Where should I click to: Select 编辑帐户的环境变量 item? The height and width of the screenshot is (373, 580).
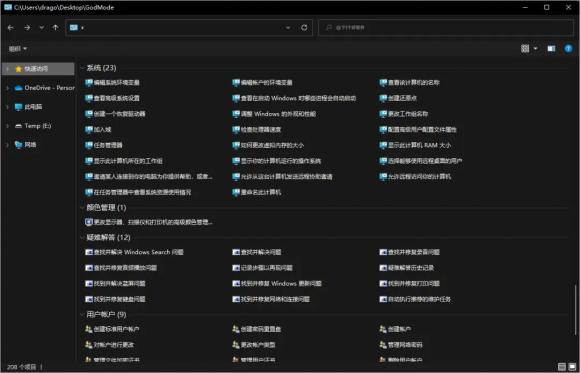[262, 83]
